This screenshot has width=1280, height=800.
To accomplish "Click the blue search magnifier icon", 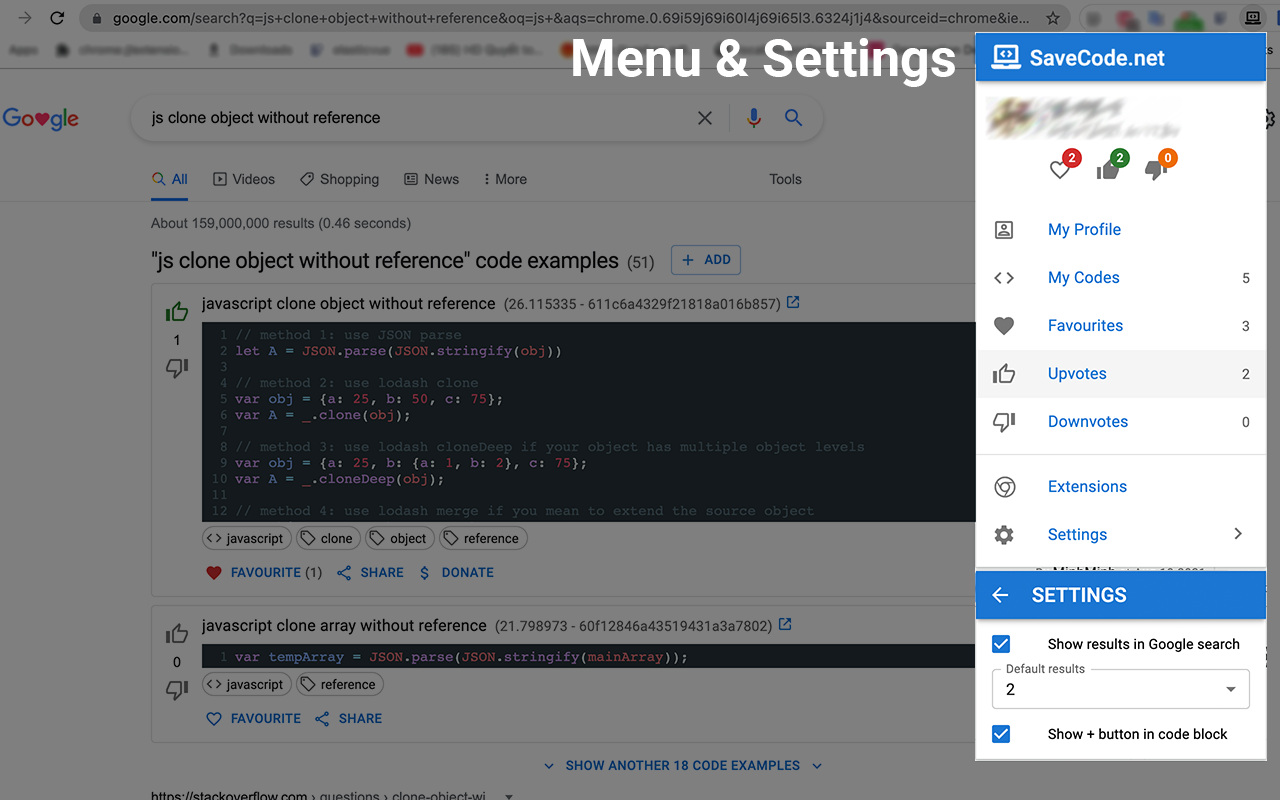I will point(794,118).
